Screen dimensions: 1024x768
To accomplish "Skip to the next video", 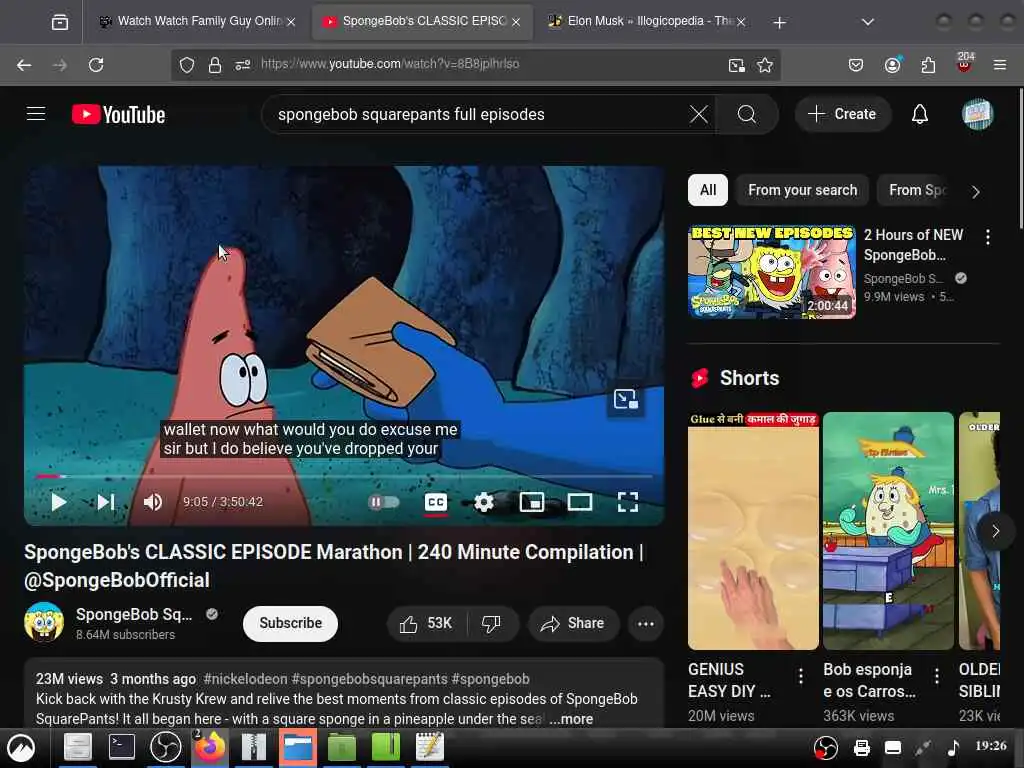I will [106, 502].
